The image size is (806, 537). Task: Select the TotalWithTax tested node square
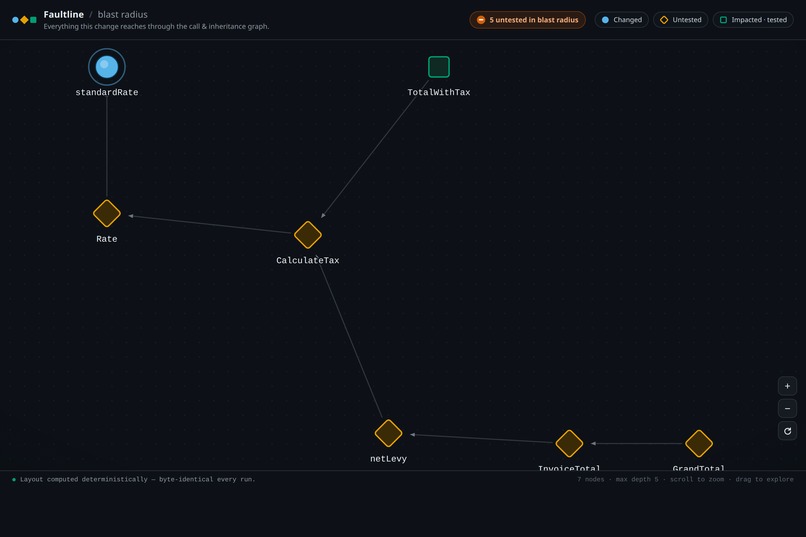[x=438, y=67]
